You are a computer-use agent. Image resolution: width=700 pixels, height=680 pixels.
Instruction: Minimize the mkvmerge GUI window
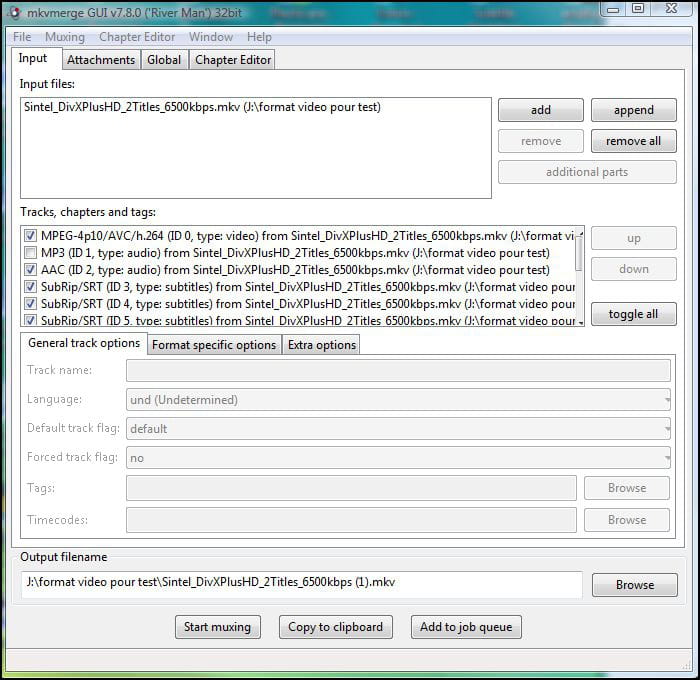(613, 8)
